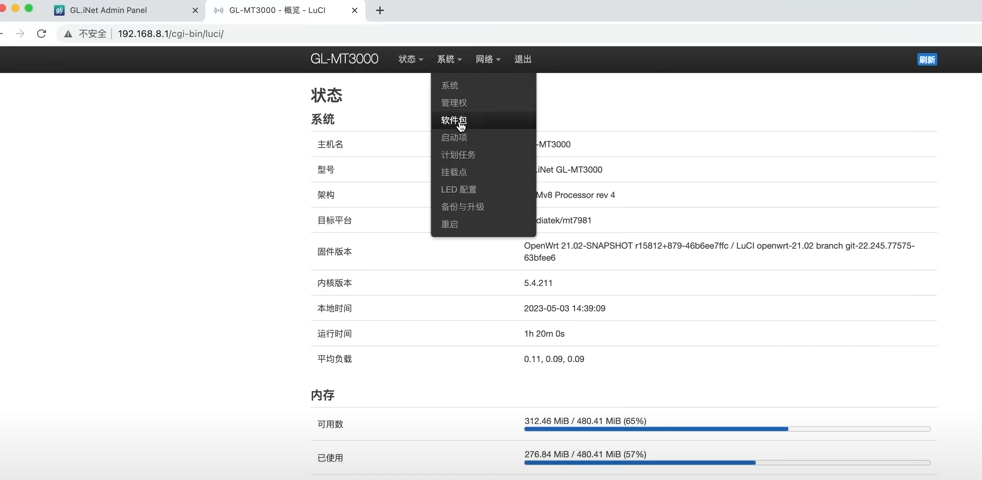Viewport: 982px width, 480px height.
Task: Click the green macOS window button
Action: [x=29, y=8]
